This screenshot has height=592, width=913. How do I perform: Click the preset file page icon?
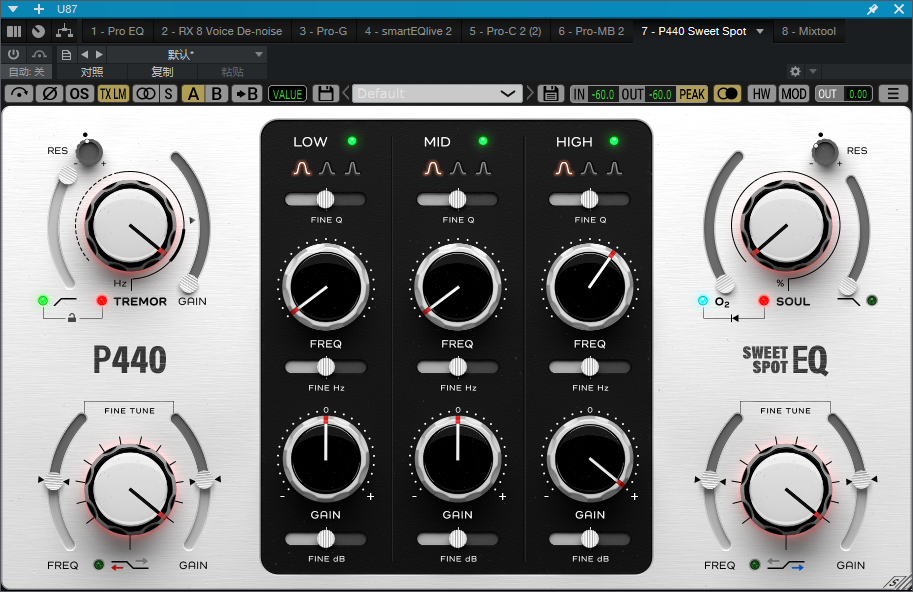[66, 55]
